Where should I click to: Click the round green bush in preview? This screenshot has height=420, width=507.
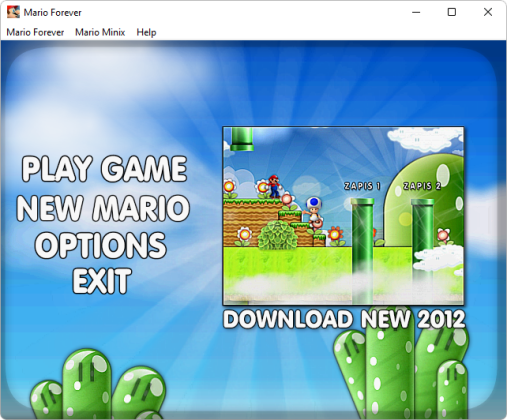(278, 235)
